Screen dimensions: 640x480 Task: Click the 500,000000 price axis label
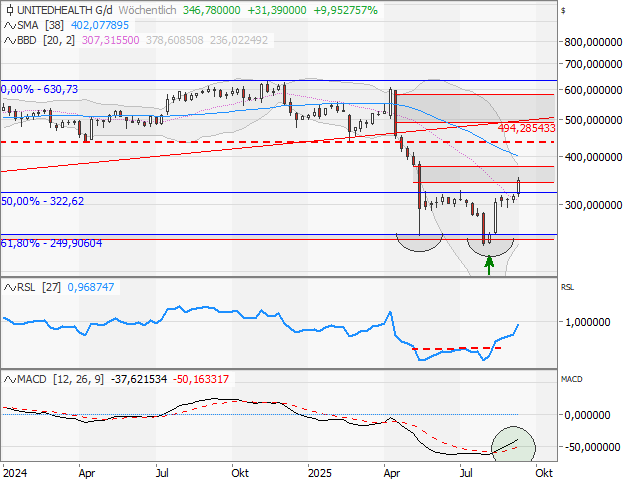coord(593,121)
